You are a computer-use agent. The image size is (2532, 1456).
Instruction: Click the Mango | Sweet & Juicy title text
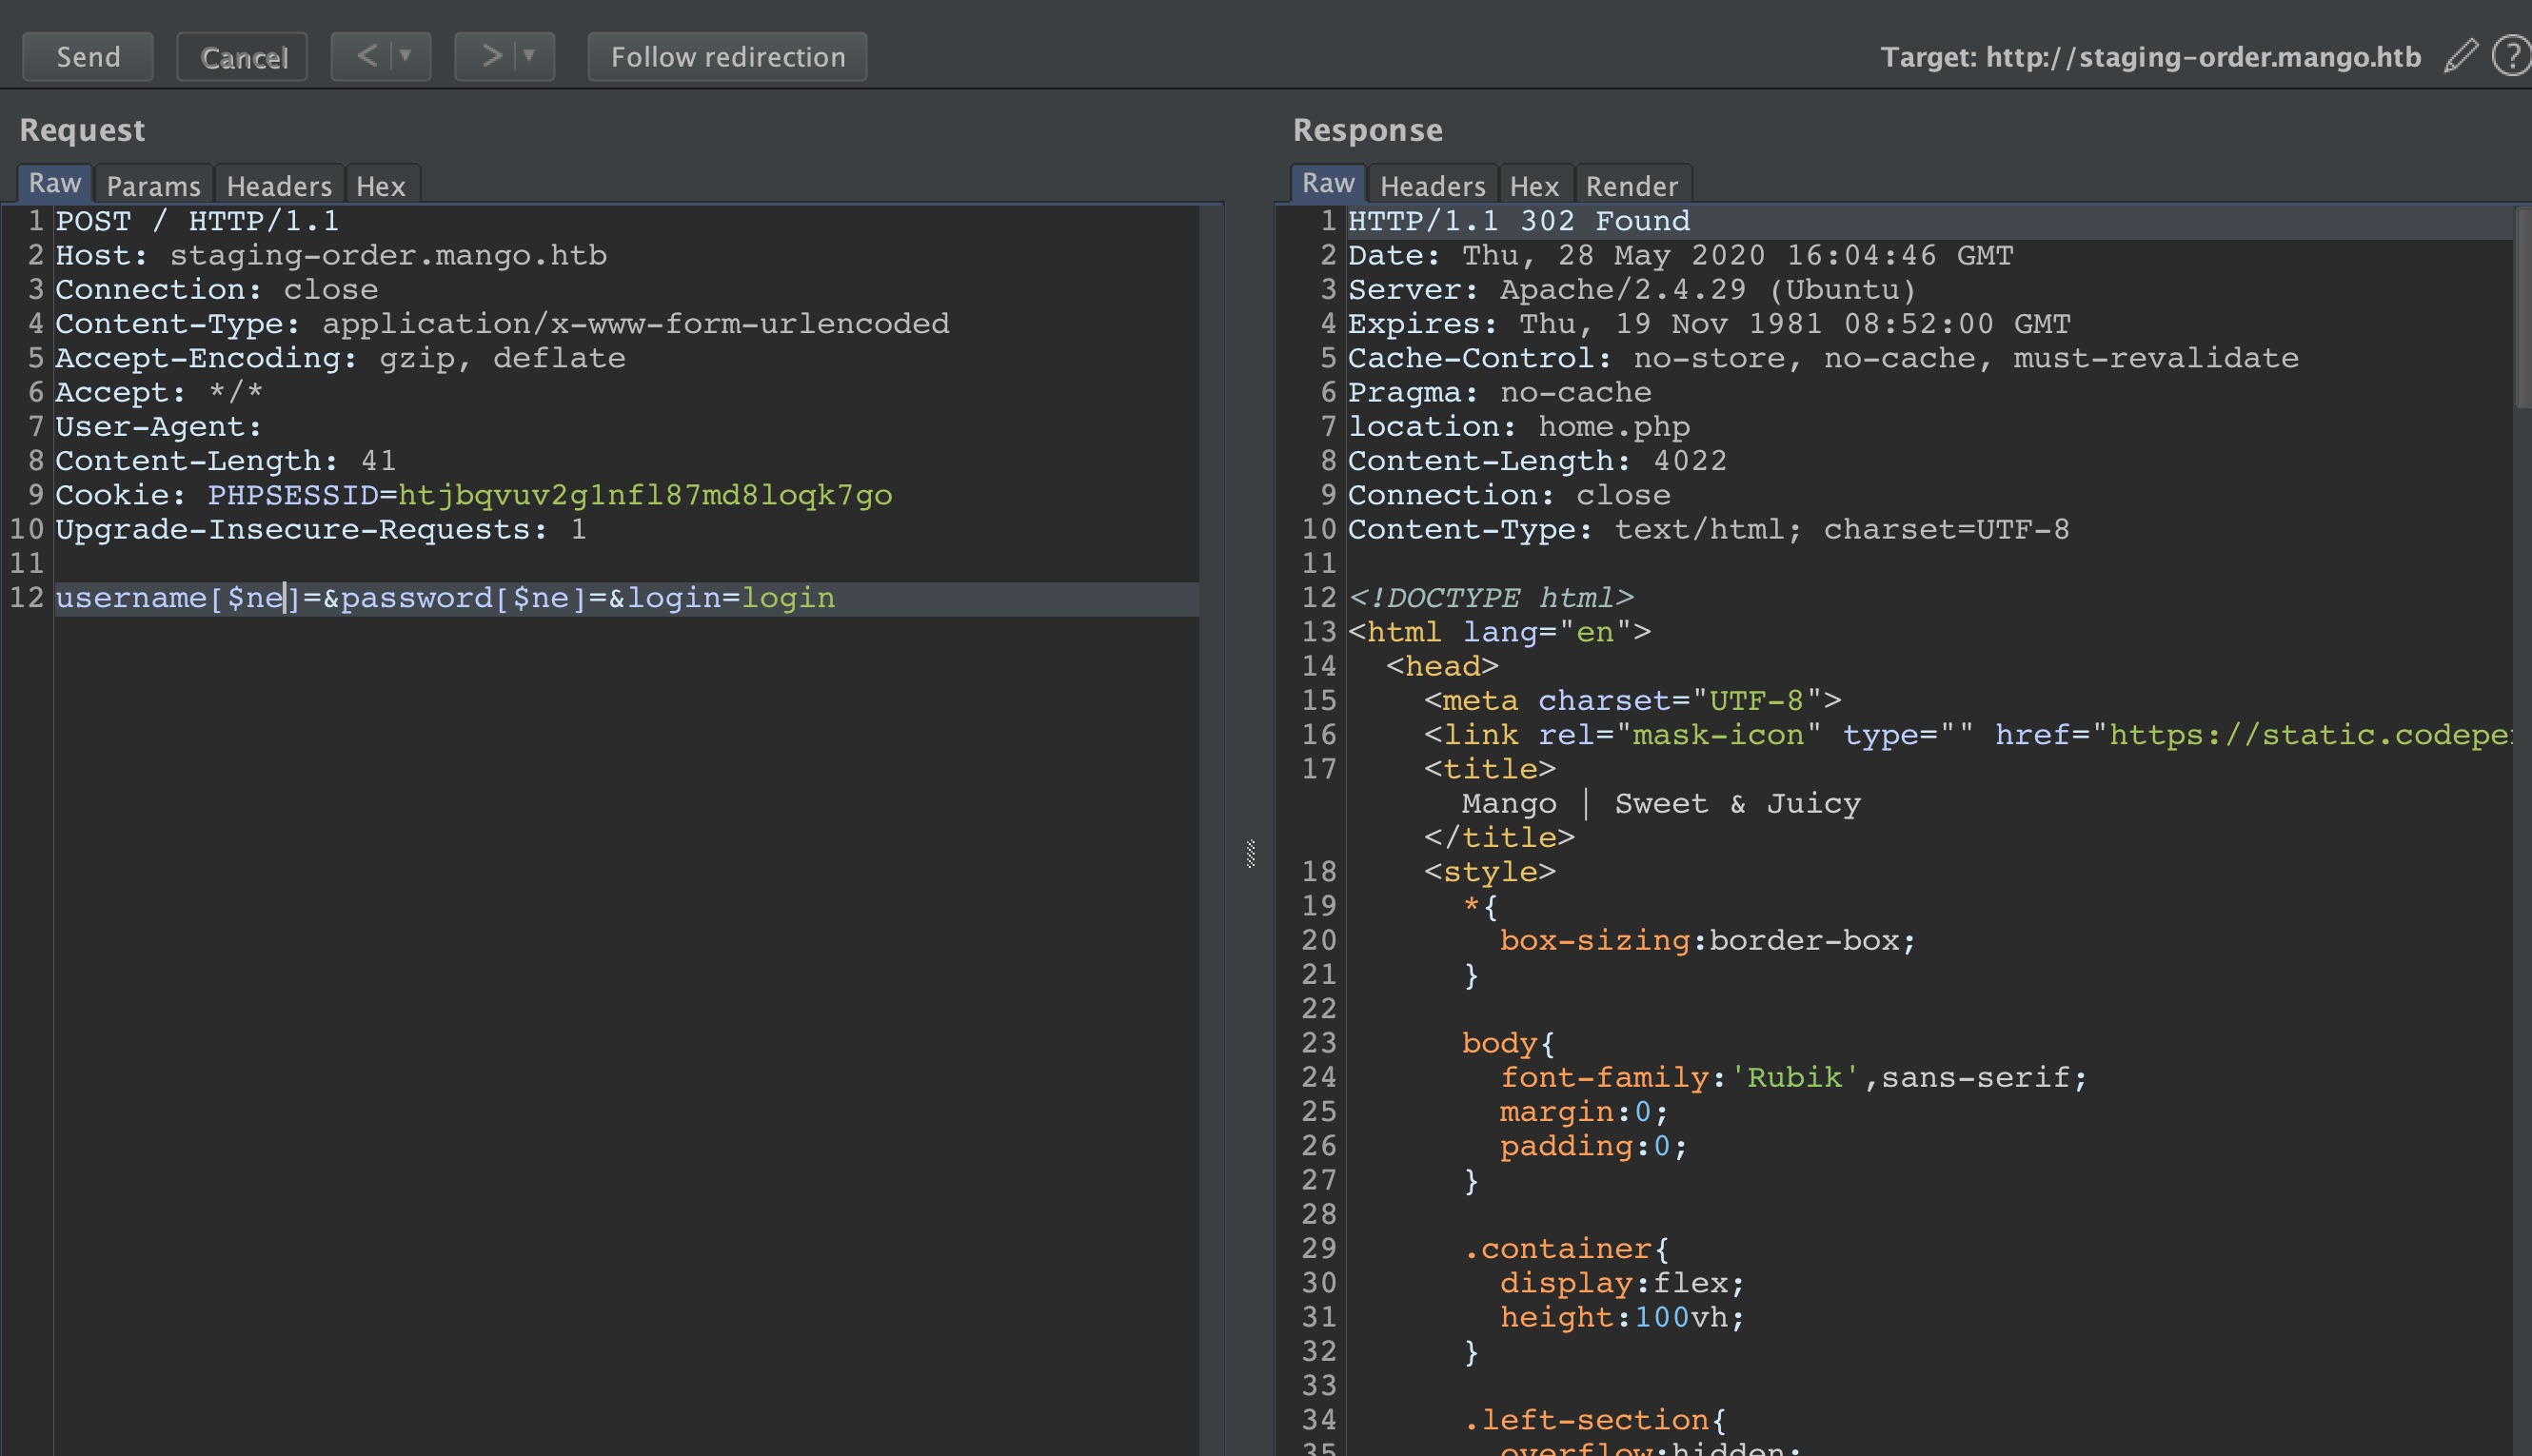point(1661,804)
